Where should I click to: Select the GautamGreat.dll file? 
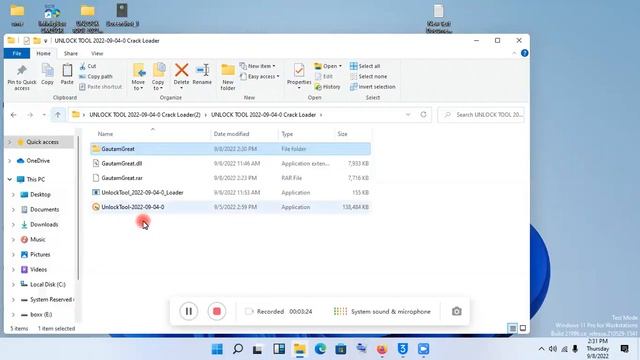tap(230, 163)
